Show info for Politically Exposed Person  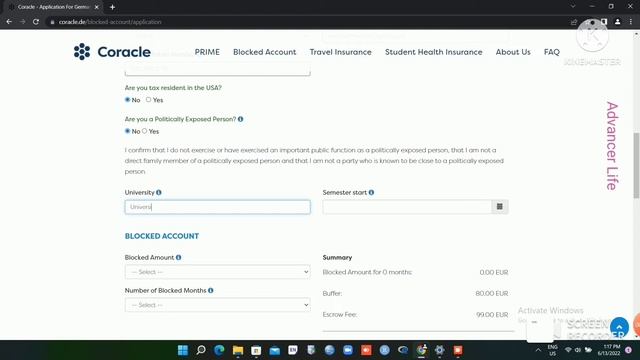point(240,119)
